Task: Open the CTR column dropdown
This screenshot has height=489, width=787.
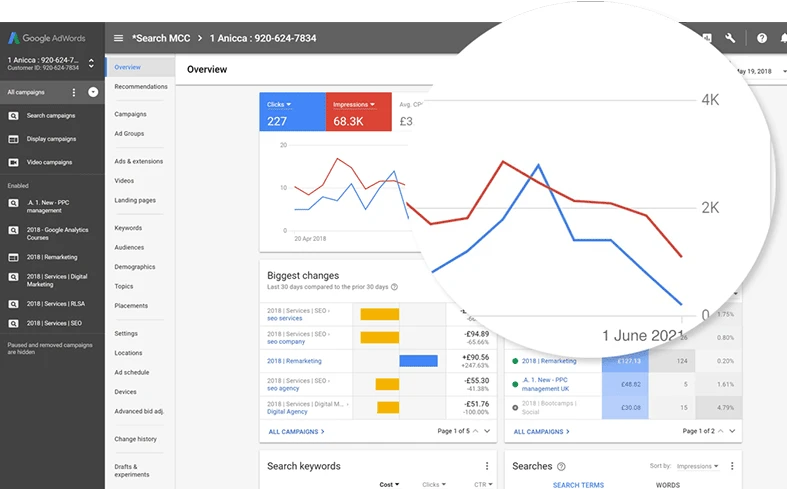Action: pyautogui.click(x=483, y=484)
